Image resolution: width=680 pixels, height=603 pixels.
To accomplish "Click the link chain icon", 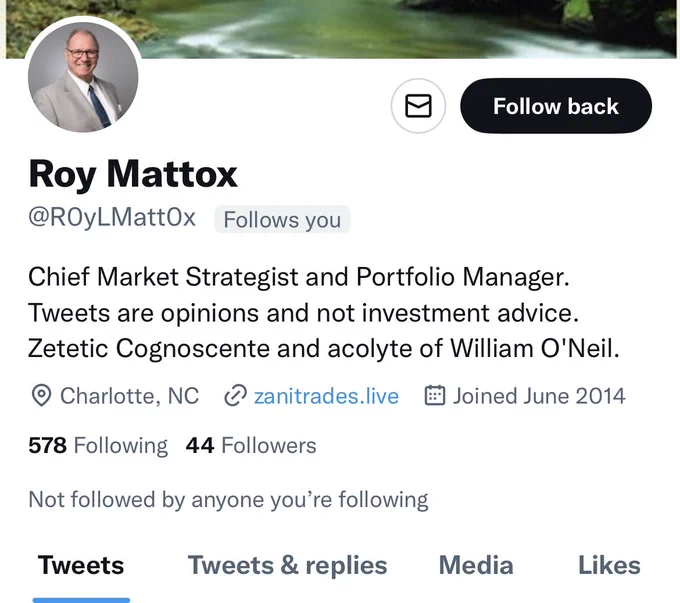I will click(x=235, y=396).
